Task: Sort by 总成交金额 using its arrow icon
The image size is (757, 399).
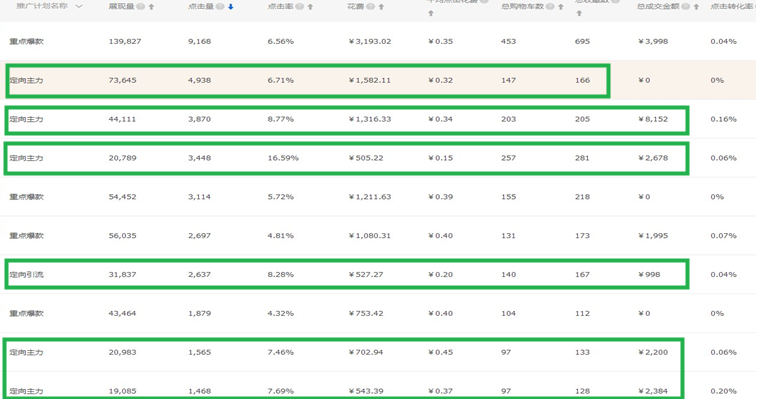Action: [x=696, y=7]
